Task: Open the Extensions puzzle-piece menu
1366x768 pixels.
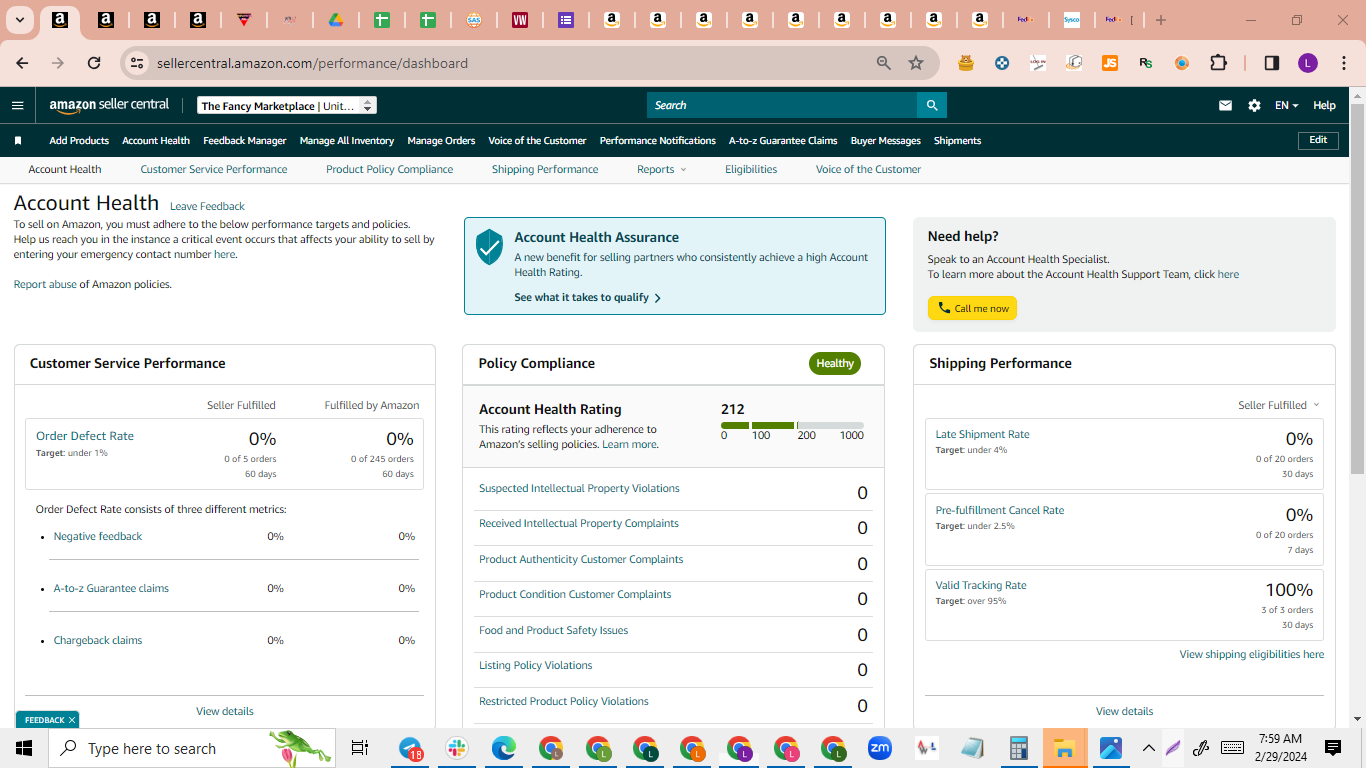Action: point(1218,63)
